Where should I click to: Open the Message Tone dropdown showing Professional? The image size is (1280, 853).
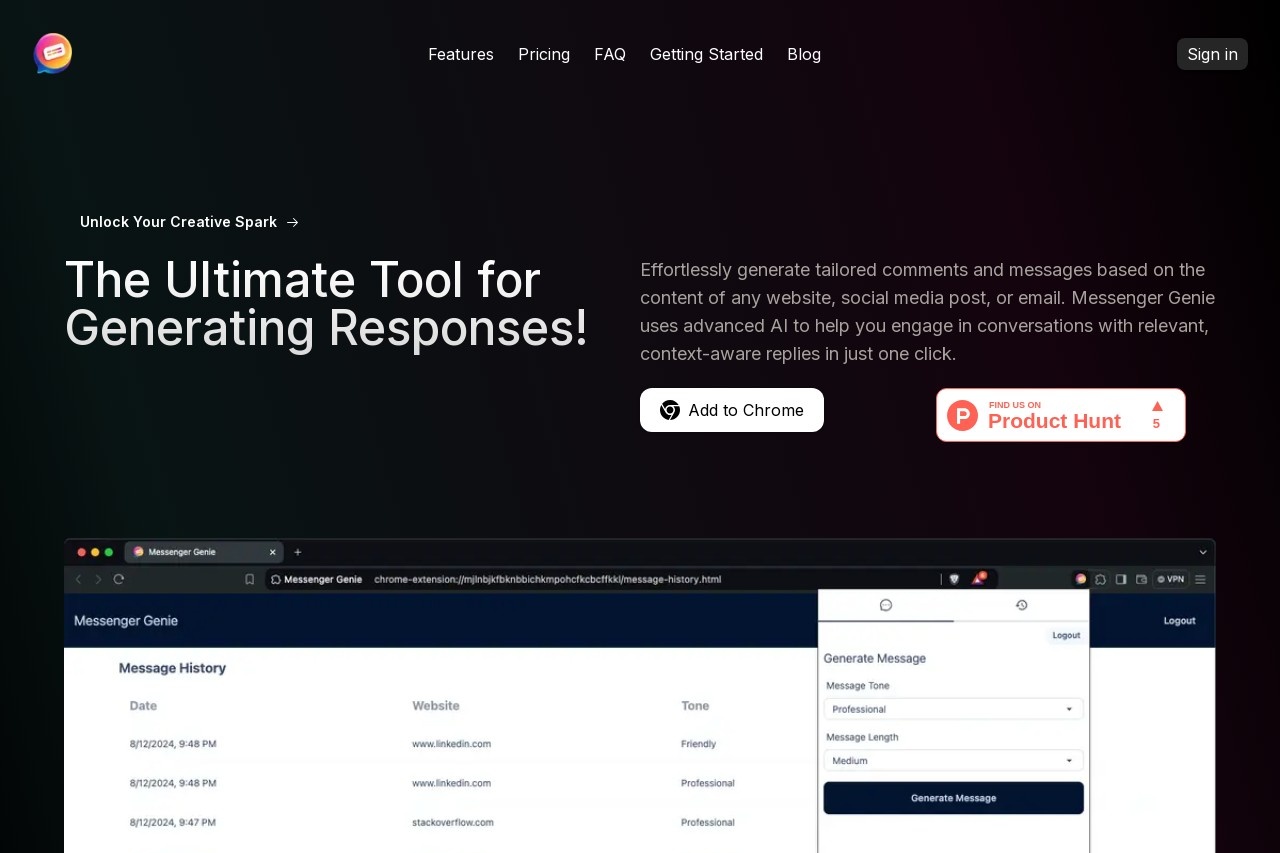click(x=953, y=709)
